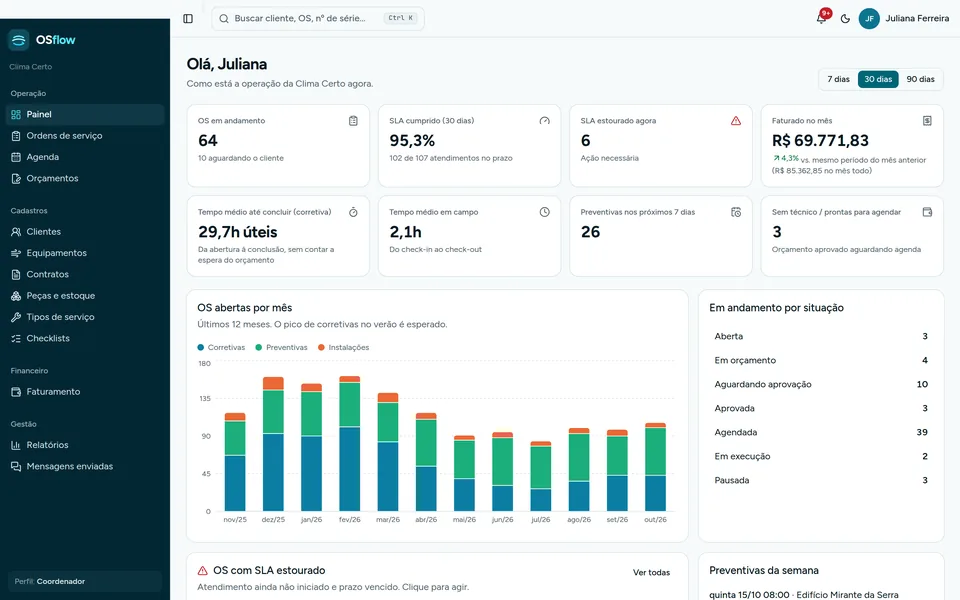
Task: Click the clipboard icon on OS em andamento card
Action: click(353, 121)
